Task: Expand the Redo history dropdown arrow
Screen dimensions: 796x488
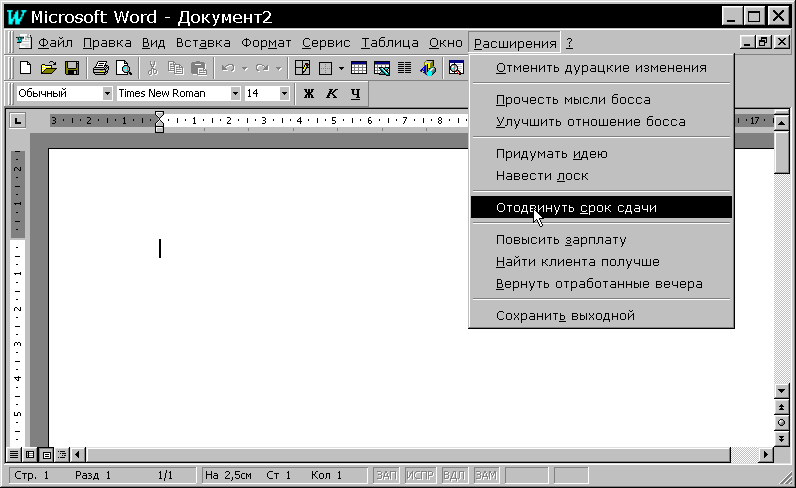Action: pyautogui.click(x=278, y=68)
